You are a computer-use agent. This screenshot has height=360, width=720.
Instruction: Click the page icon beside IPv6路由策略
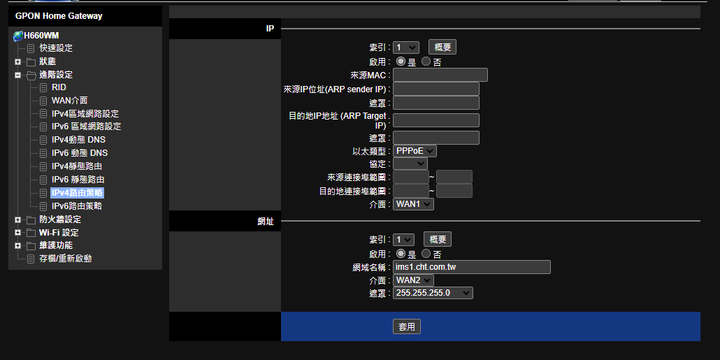point(43,207)
